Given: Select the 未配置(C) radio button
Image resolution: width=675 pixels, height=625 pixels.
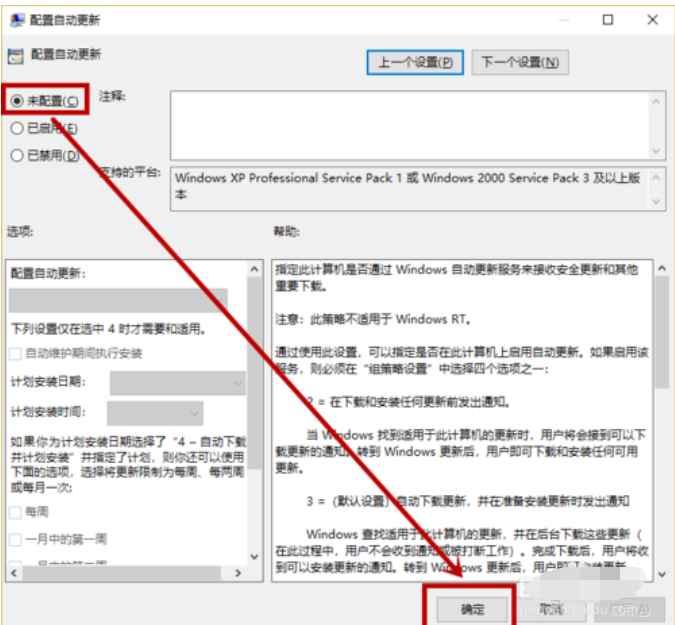Looking at the screenshot, I should (x=17, y=101).
